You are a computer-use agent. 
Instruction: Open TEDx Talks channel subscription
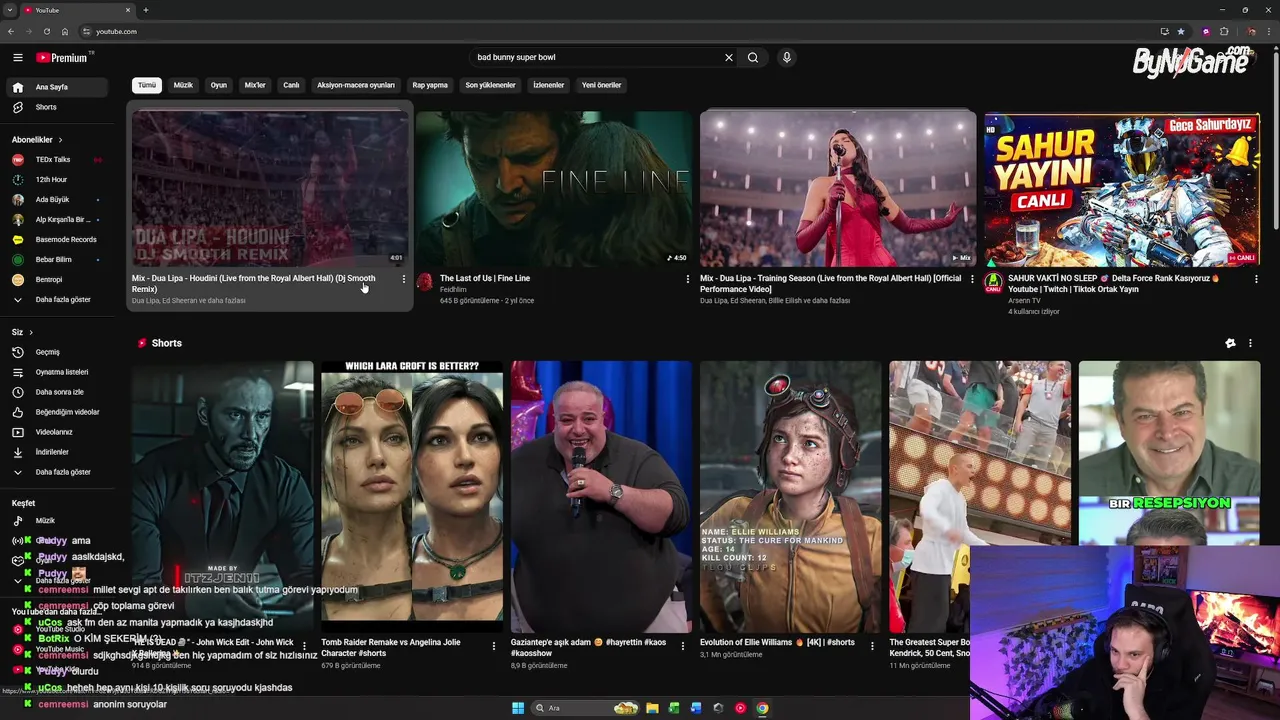tap(56, 160)
